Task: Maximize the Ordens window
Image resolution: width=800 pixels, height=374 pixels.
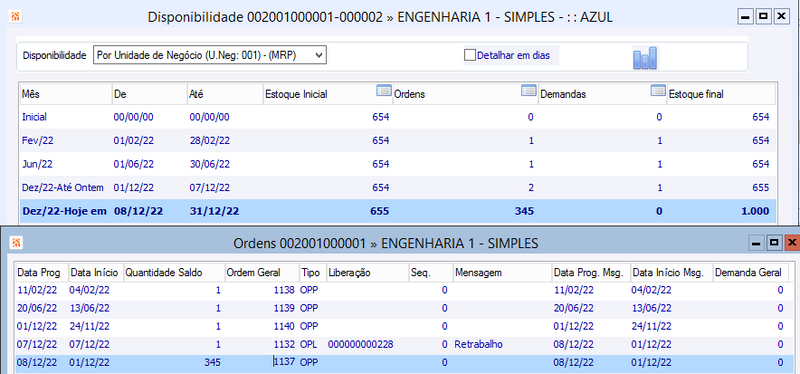Action: 774,242
